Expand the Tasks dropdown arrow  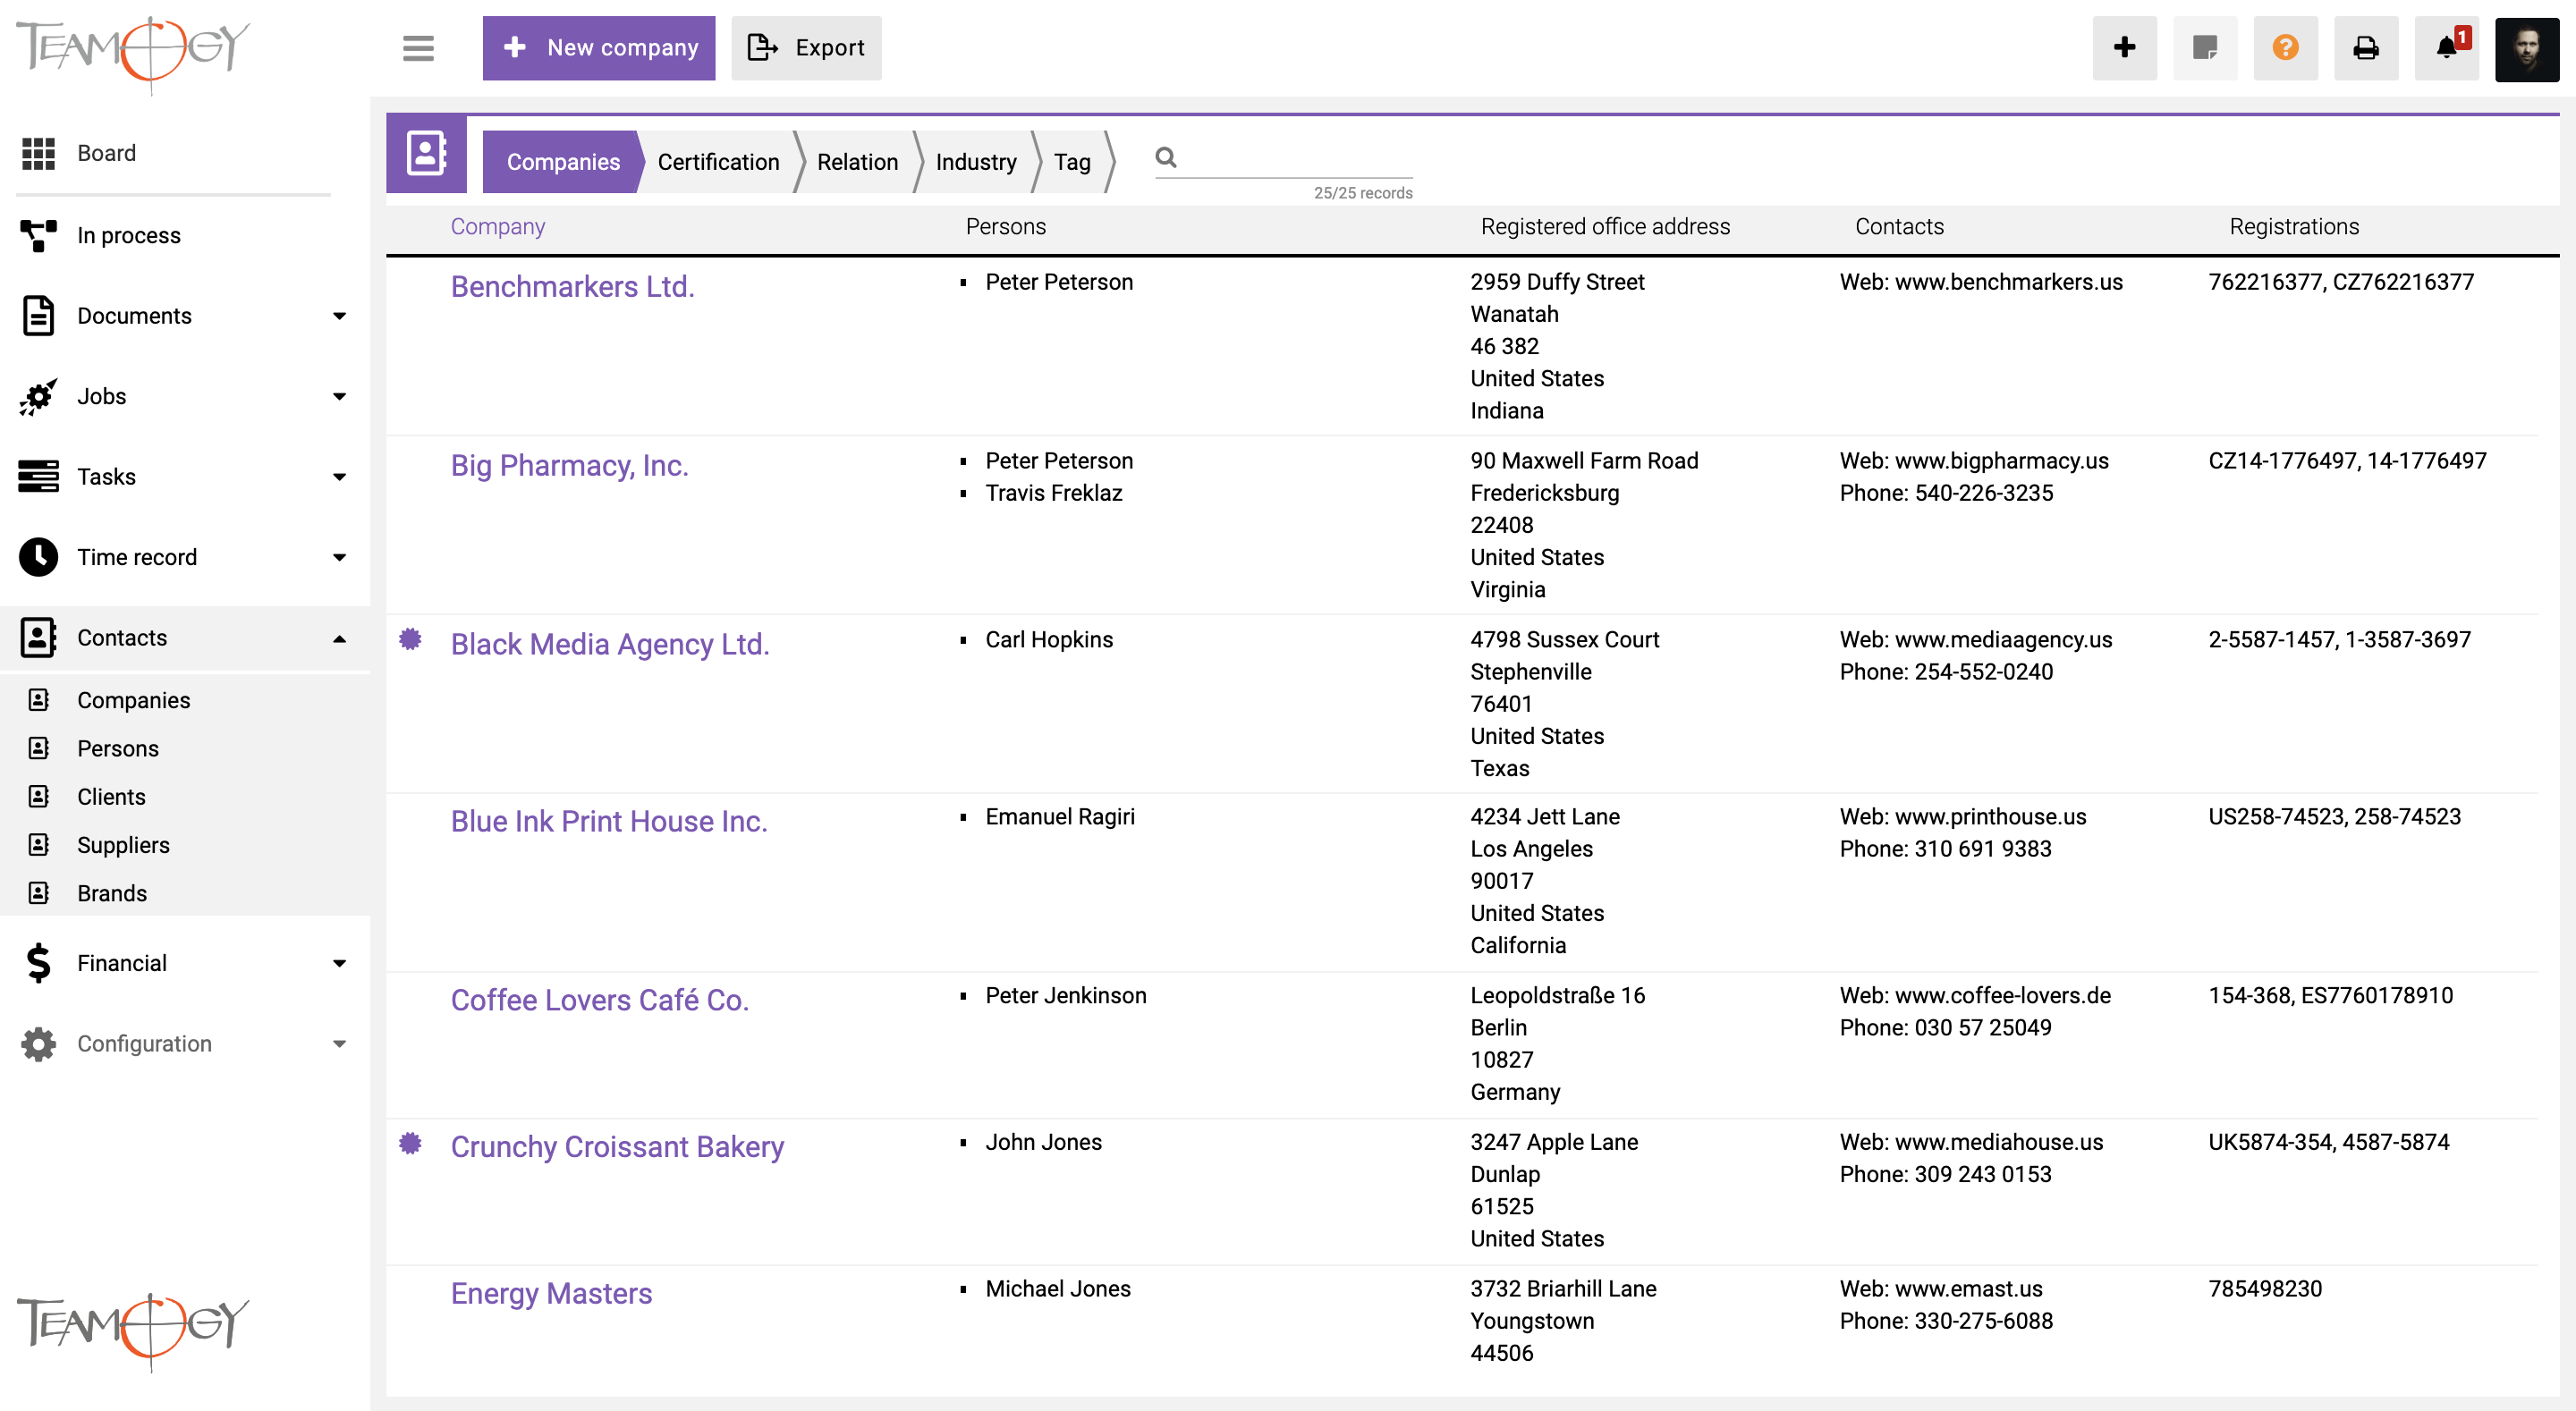tap(339, 477)
